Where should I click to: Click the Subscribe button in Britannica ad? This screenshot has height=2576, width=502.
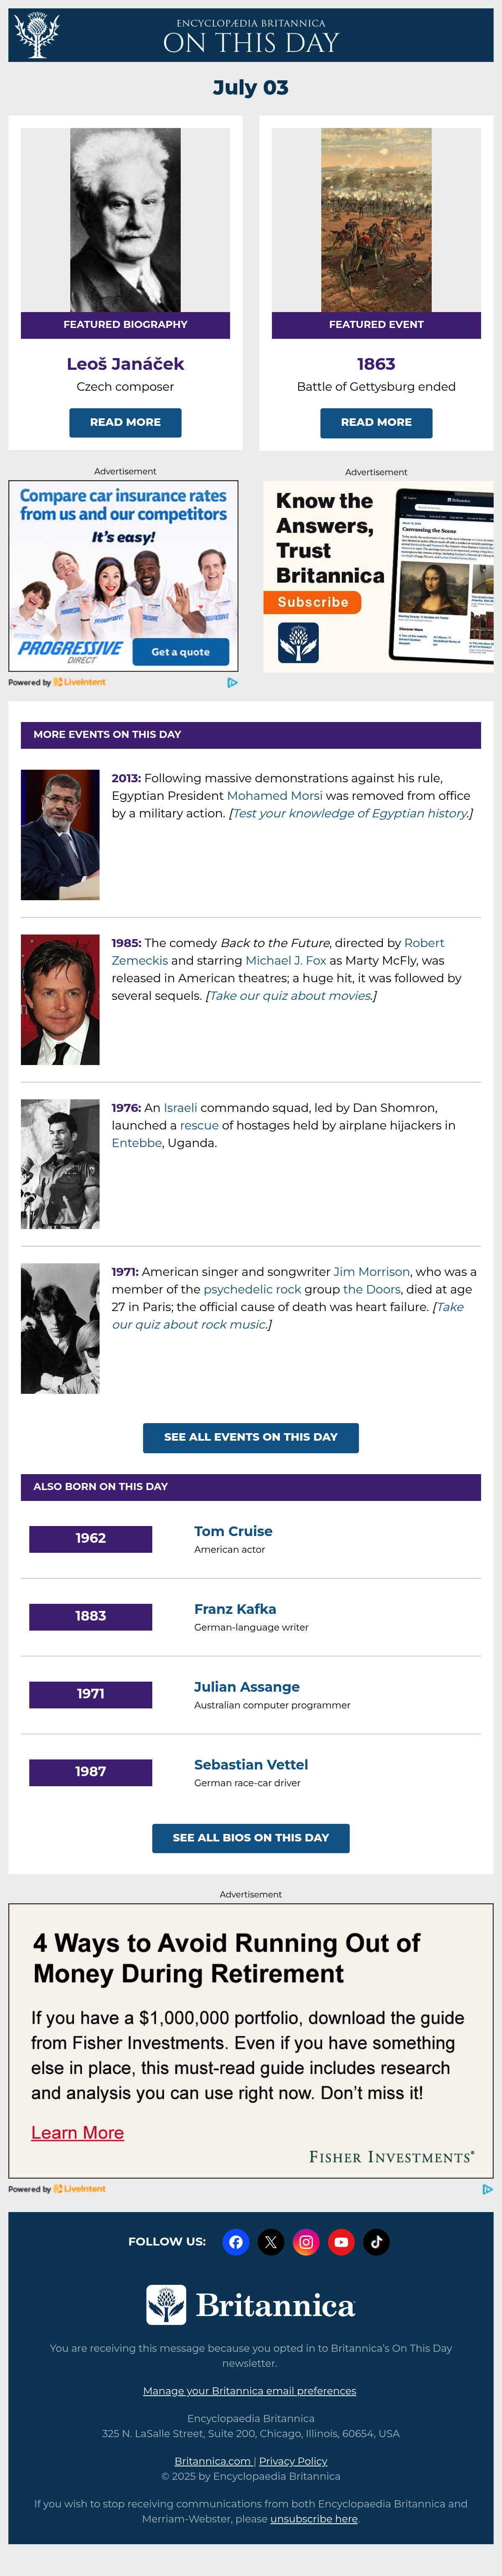313,602
